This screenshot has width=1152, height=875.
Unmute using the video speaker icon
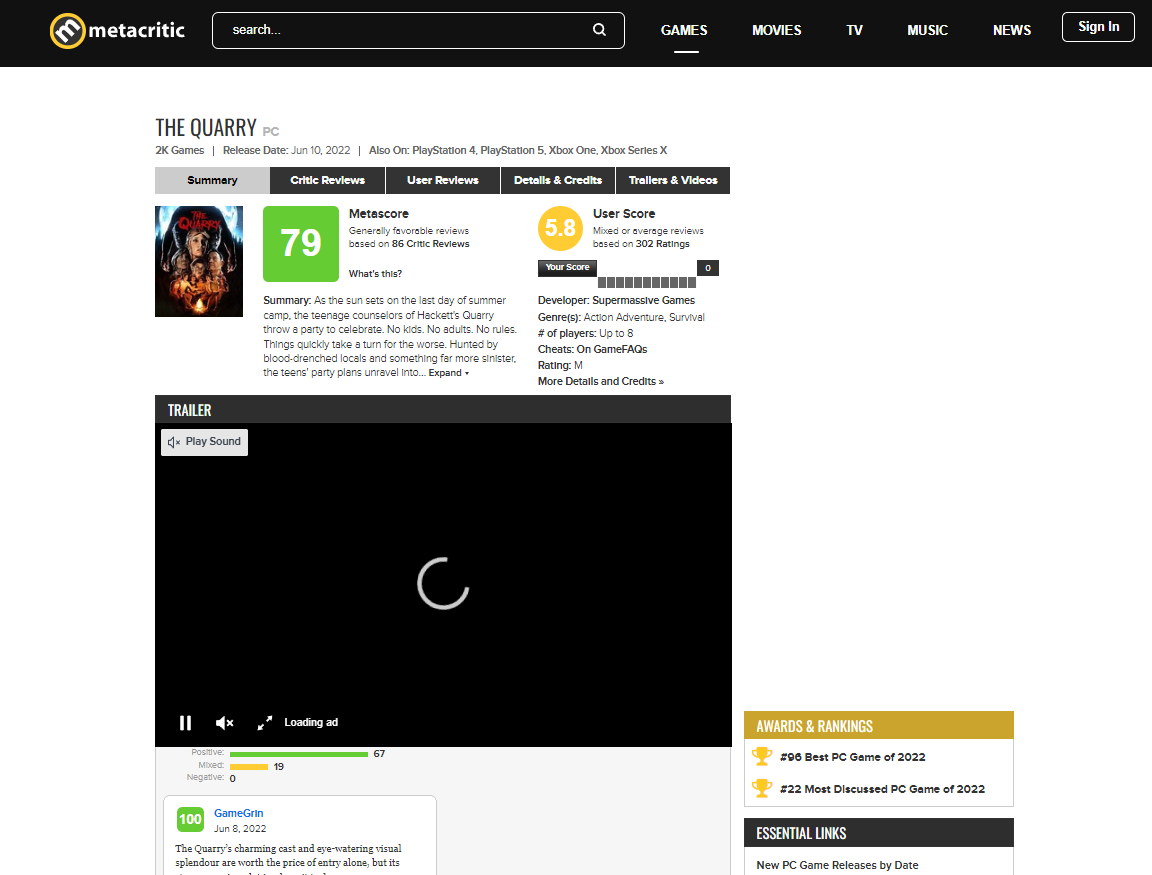click(225, 723)
